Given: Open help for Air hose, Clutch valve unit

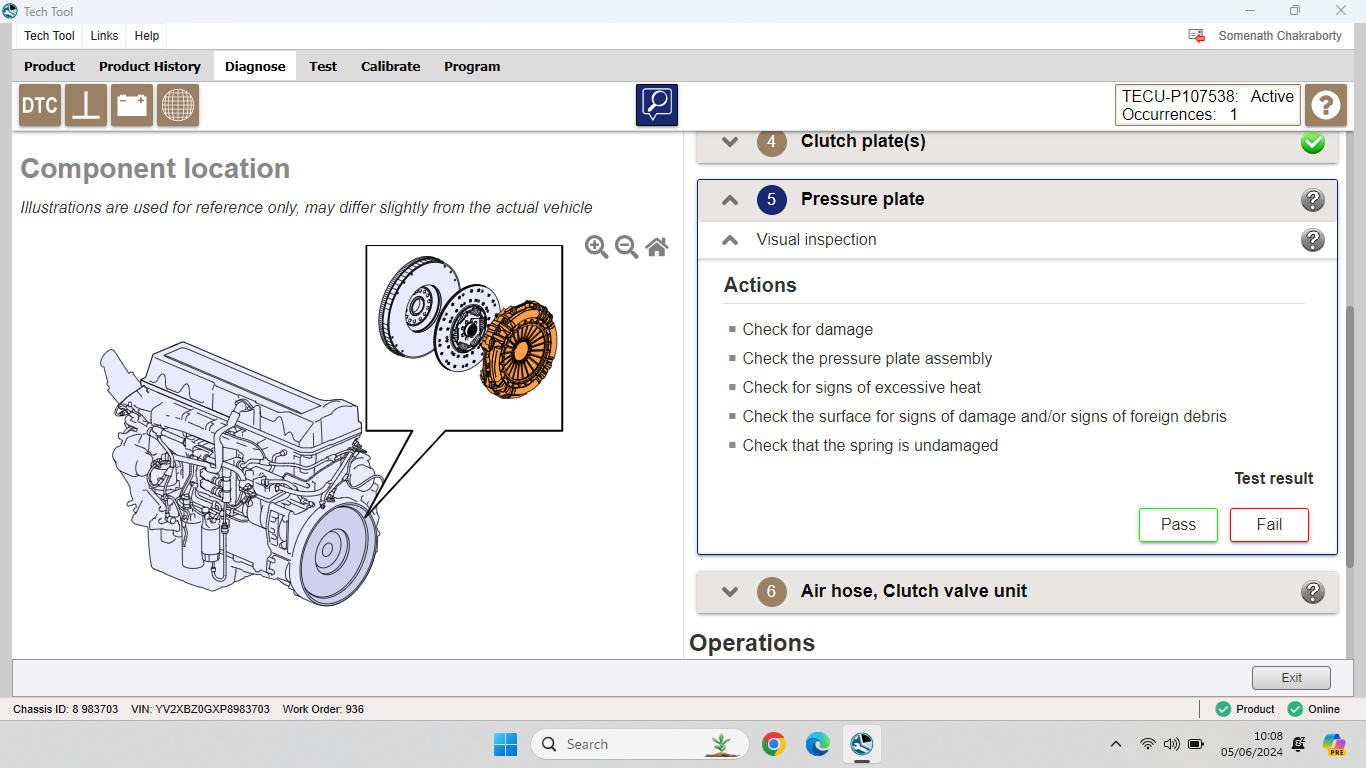Looking at the screenshot, I should click(1313, 592).
